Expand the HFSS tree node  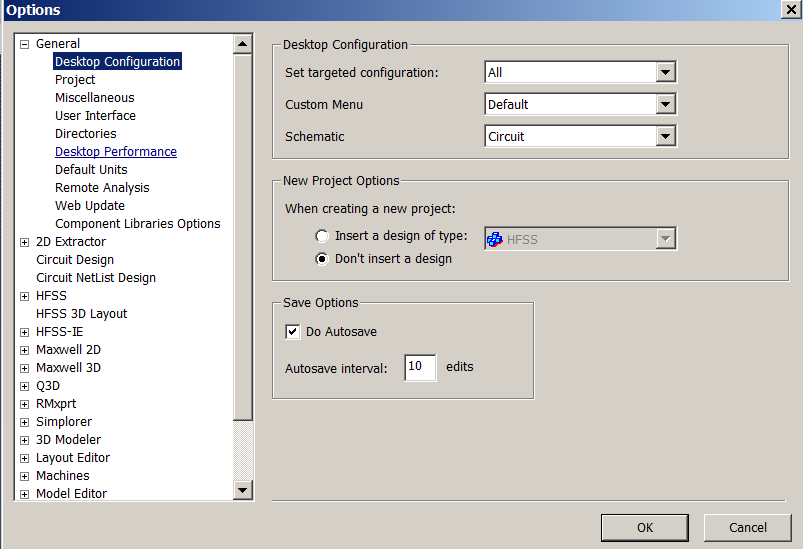click(x=24, y=297)
